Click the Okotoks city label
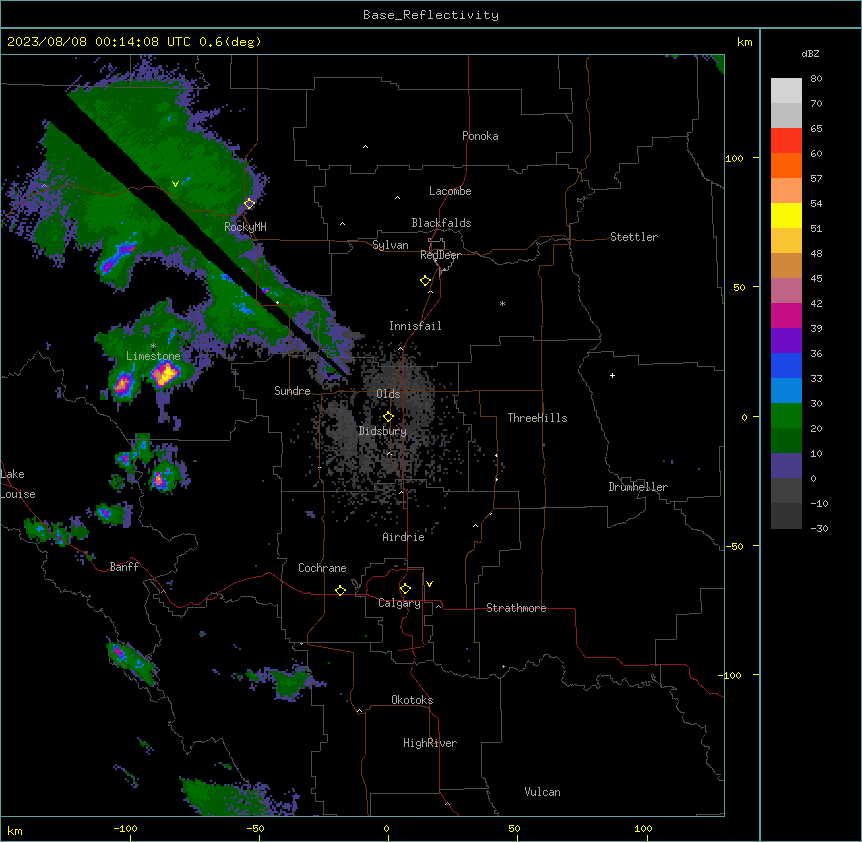This screenshot has height=842, width=862. point(412,700)
